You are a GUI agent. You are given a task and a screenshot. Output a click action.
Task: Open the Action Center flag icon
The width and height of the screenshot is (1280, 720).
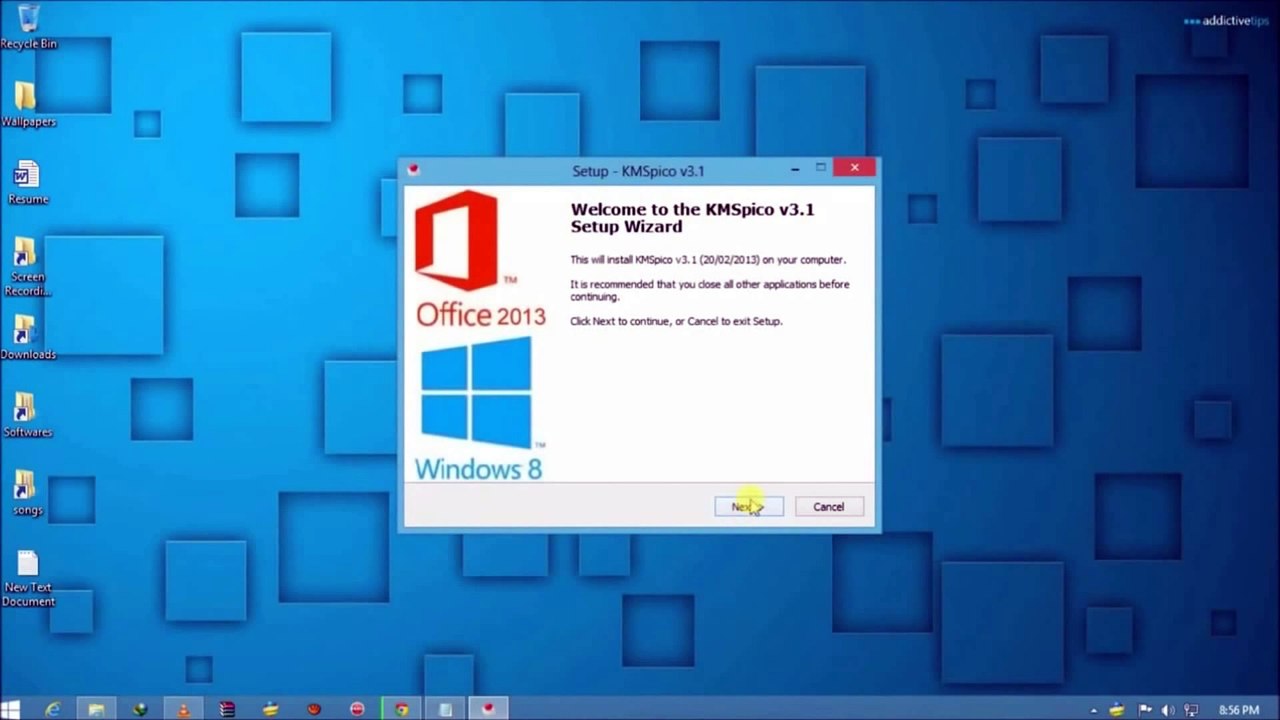(1146, 711)
